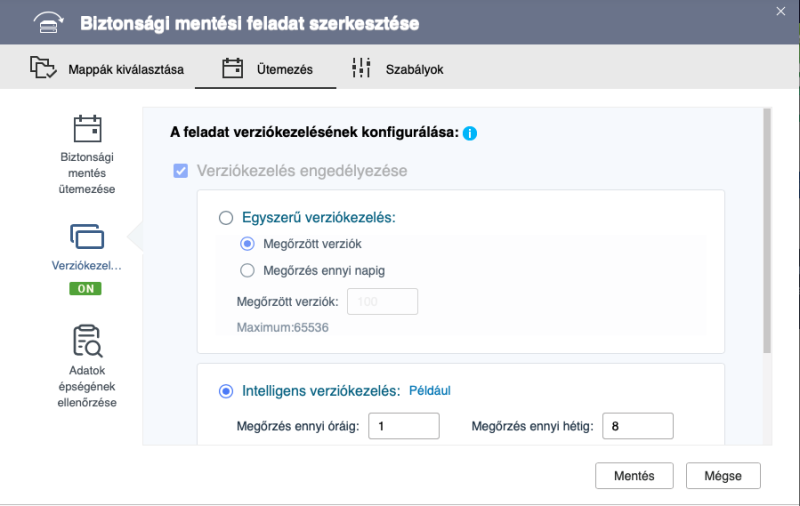Click the backup schedule calendar icon in sidebar
This screenshot has height=506, width=800.
[x=87, y=128]
